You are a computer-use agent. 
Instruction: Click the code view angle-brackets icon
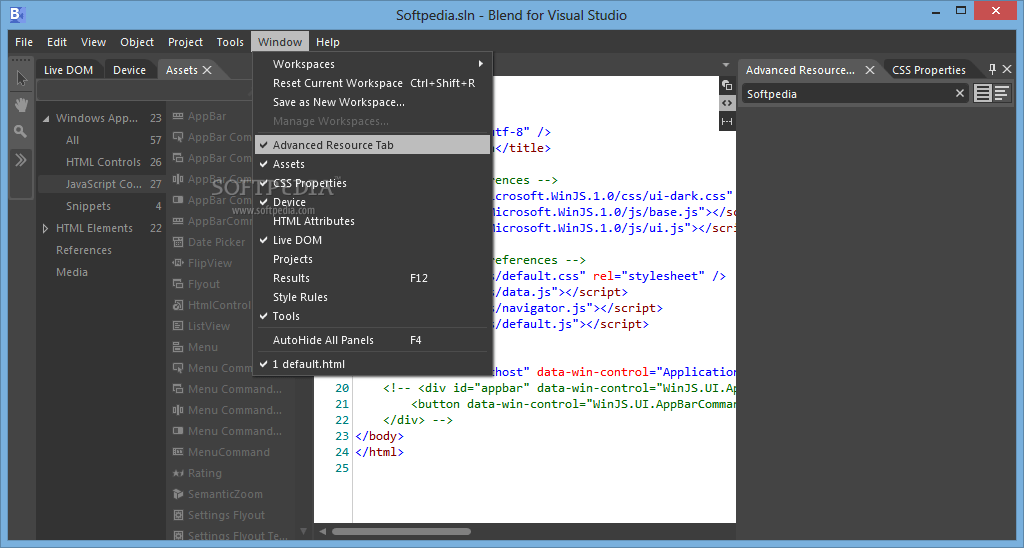(x=727, y=103)
